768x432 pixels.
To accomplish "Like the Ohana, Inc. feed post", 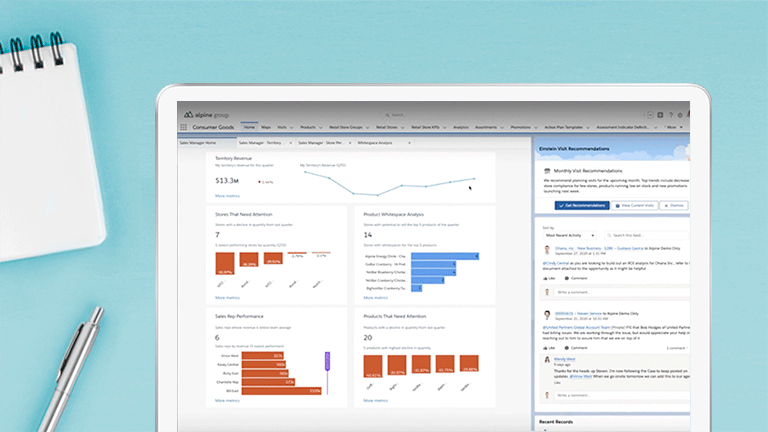I will coord(549,278).
